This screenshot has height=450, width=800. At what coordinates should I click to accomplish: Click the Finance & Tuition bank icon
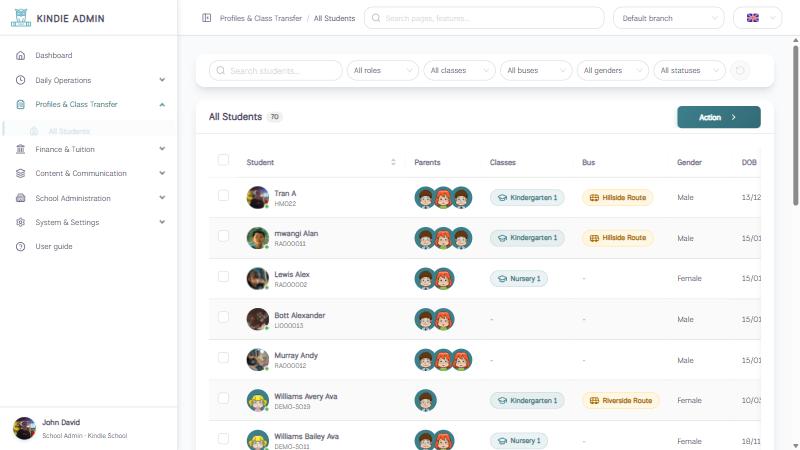(x=20, y=149)
